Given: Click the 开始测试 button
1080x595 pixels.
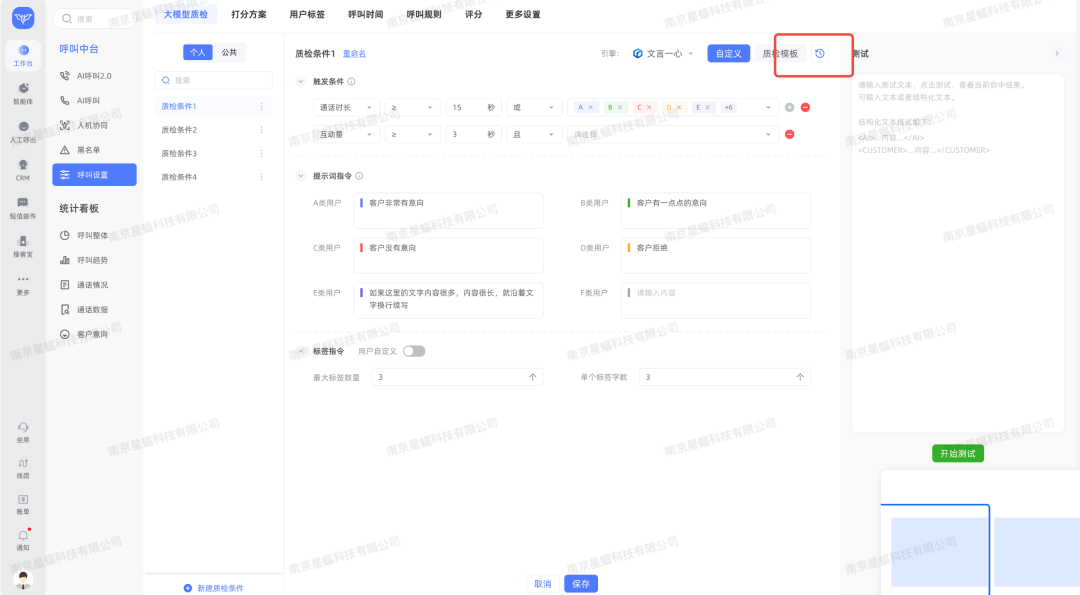Looking at the screenshot, I should pyautogui.click(x=958, y=454).
